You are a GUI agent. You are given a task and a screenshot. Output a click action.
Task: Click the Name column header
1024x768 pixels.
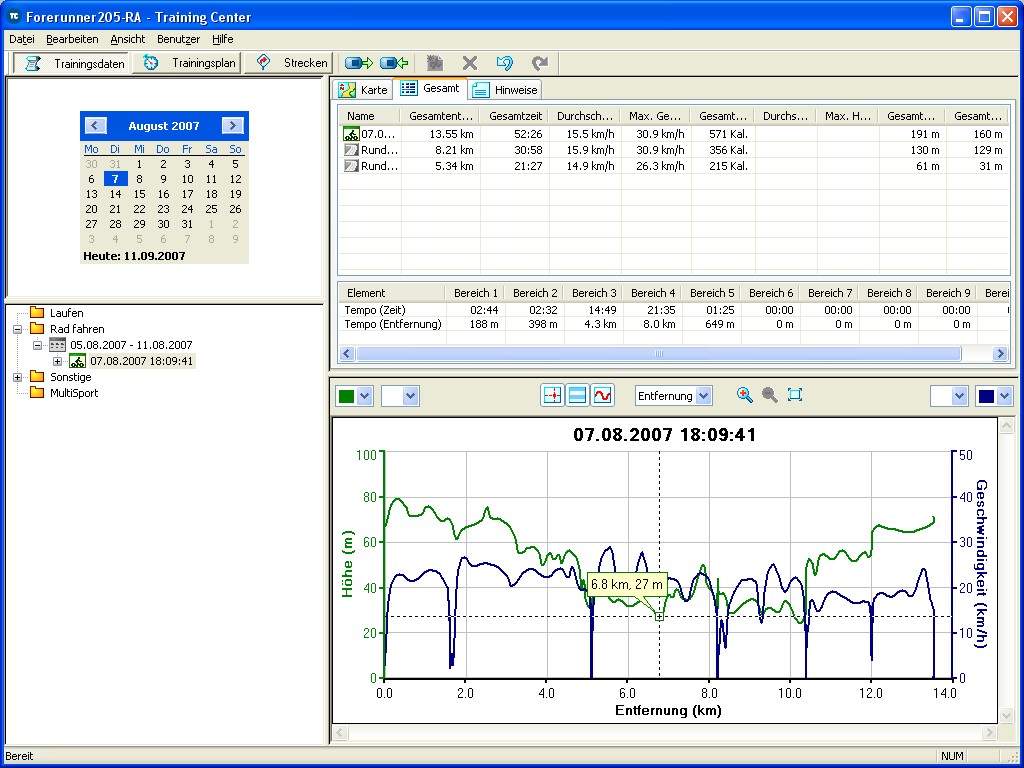[x=370, y=116]
